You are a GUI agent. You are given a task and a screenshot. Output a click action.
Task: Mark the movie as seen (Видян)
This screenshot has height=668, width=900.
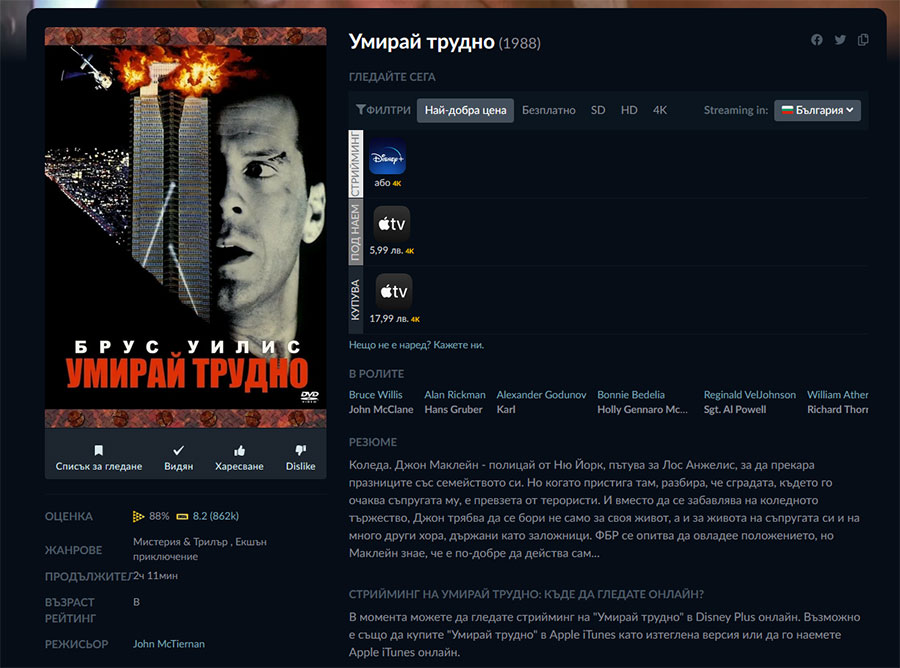(x=179, y=457)
